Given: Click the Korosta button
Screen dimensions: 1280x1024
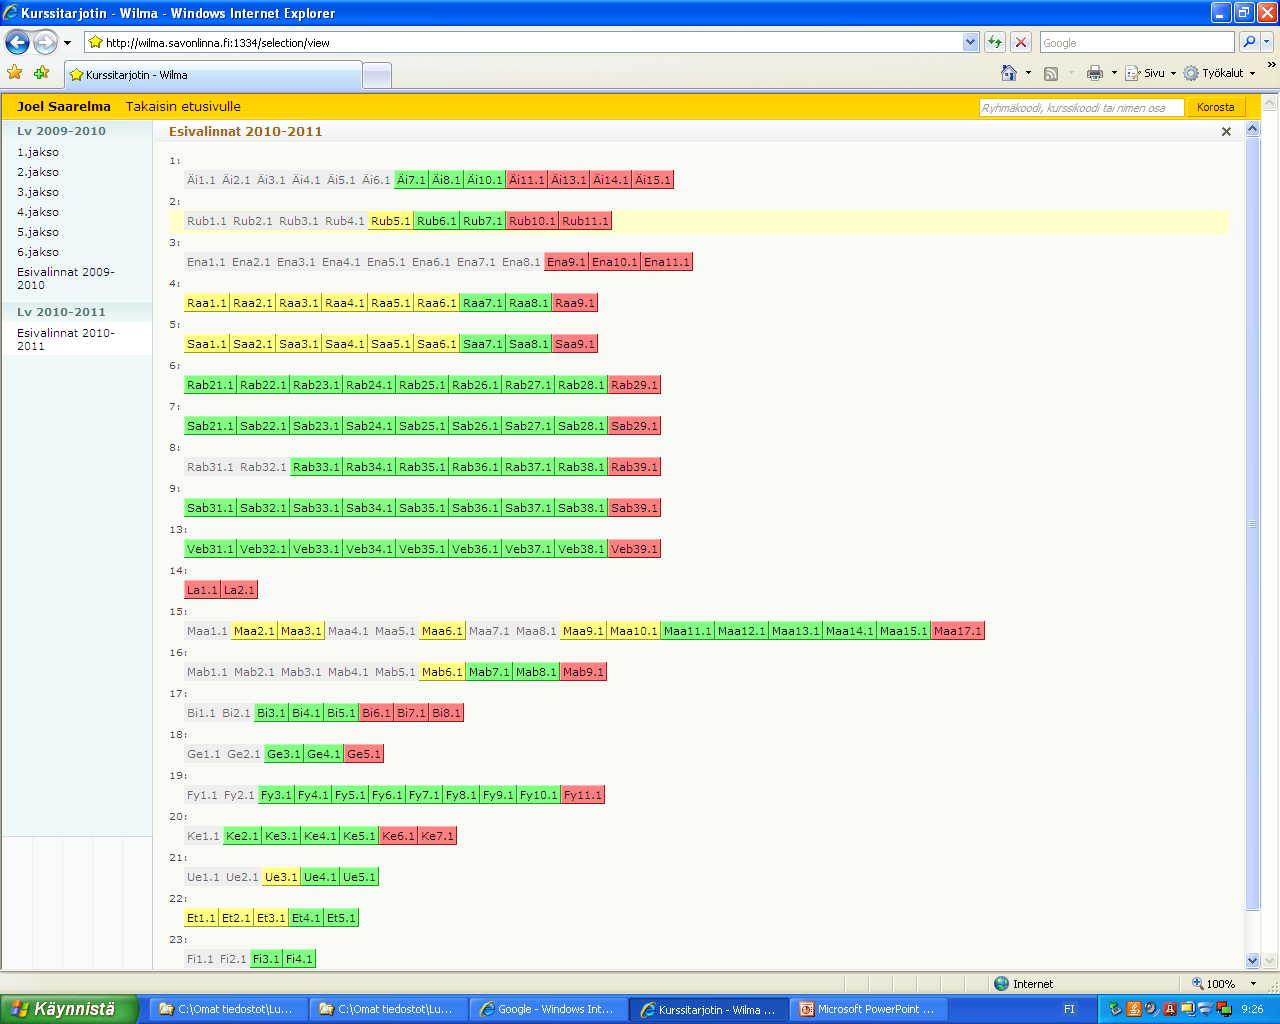Looking at the screenshot, I should tap(1215, 107).
